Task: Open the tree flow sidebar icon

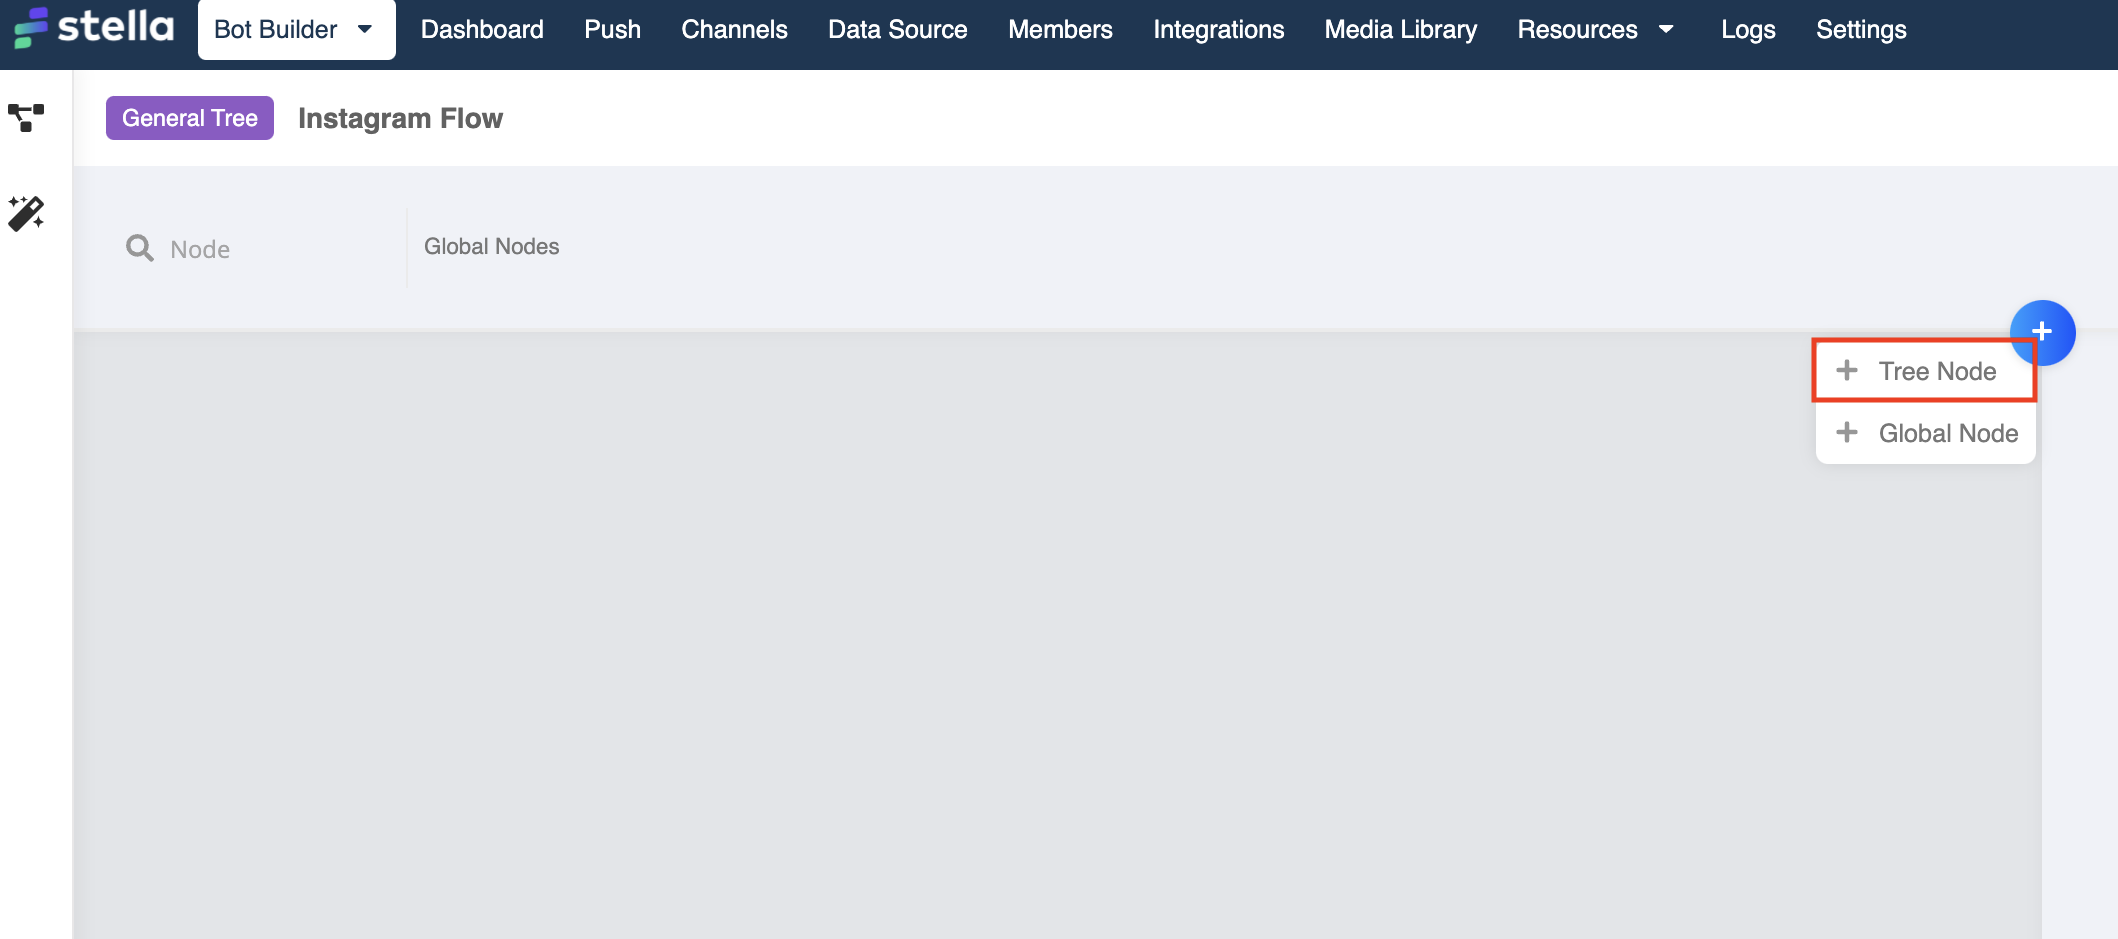Action: [x=26, y=118]
